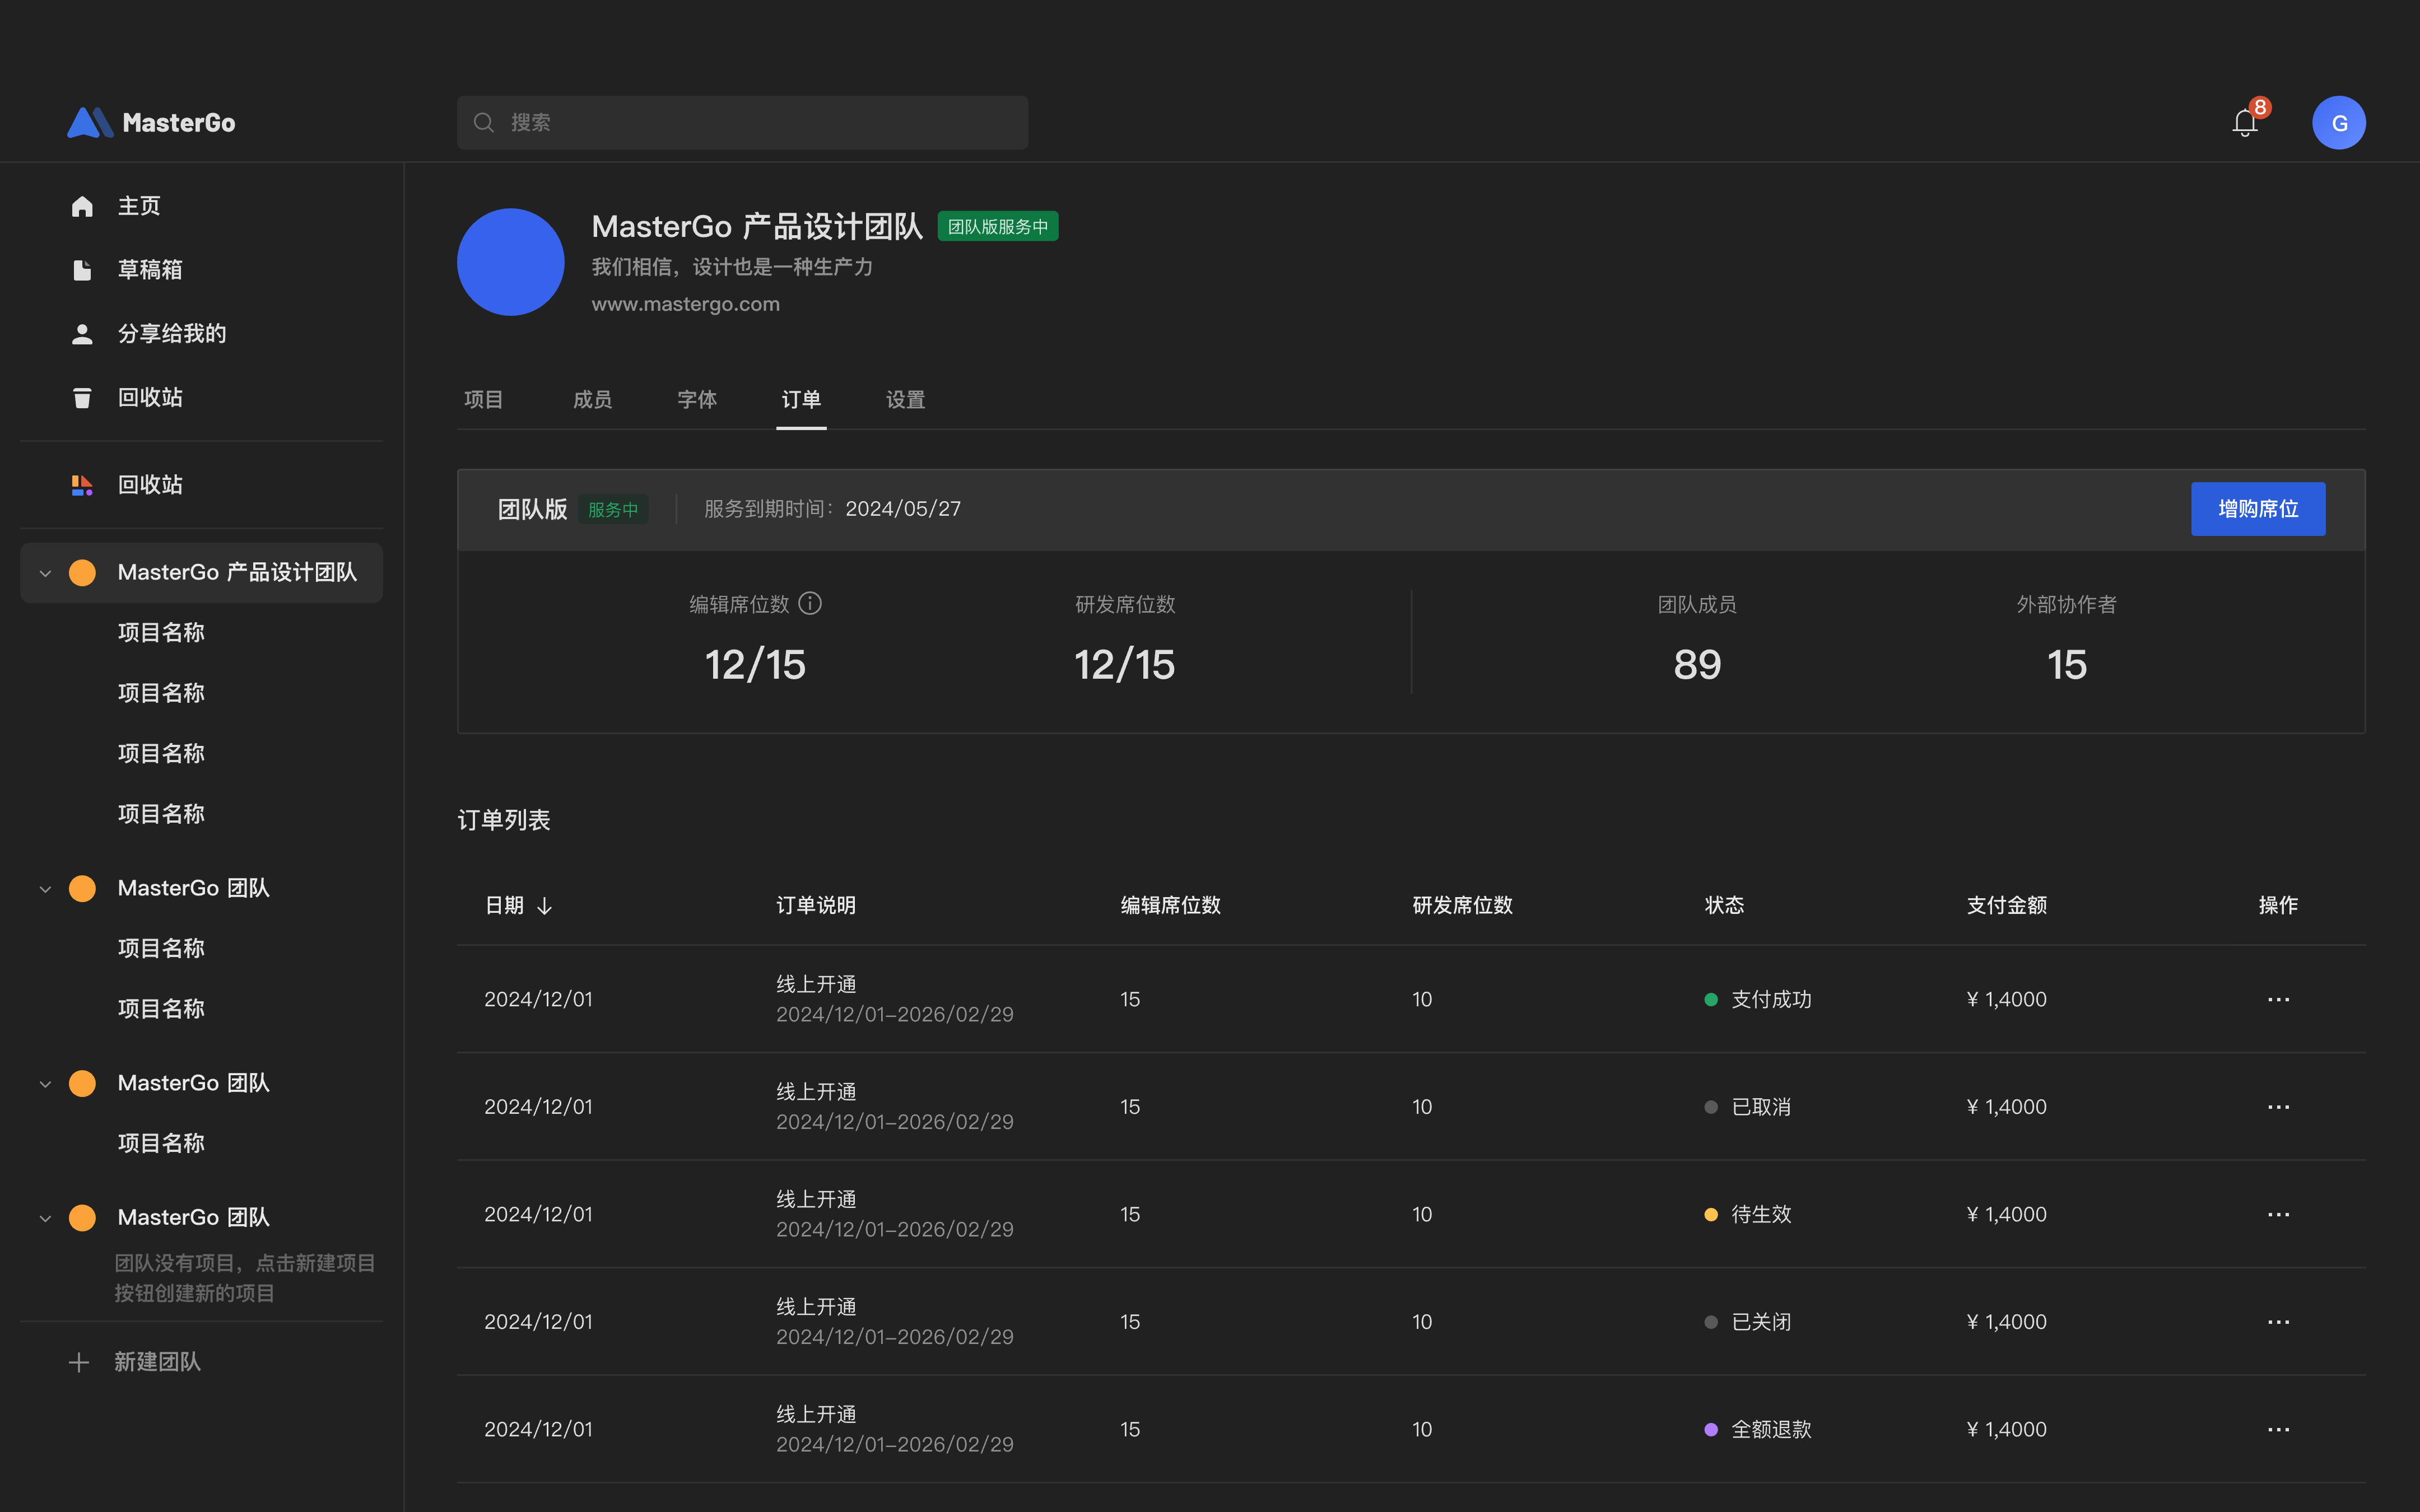This screenshot has height=1512, width=2420.
Task: Open more actions for 已取消 order
Action: [2278, 1107]
